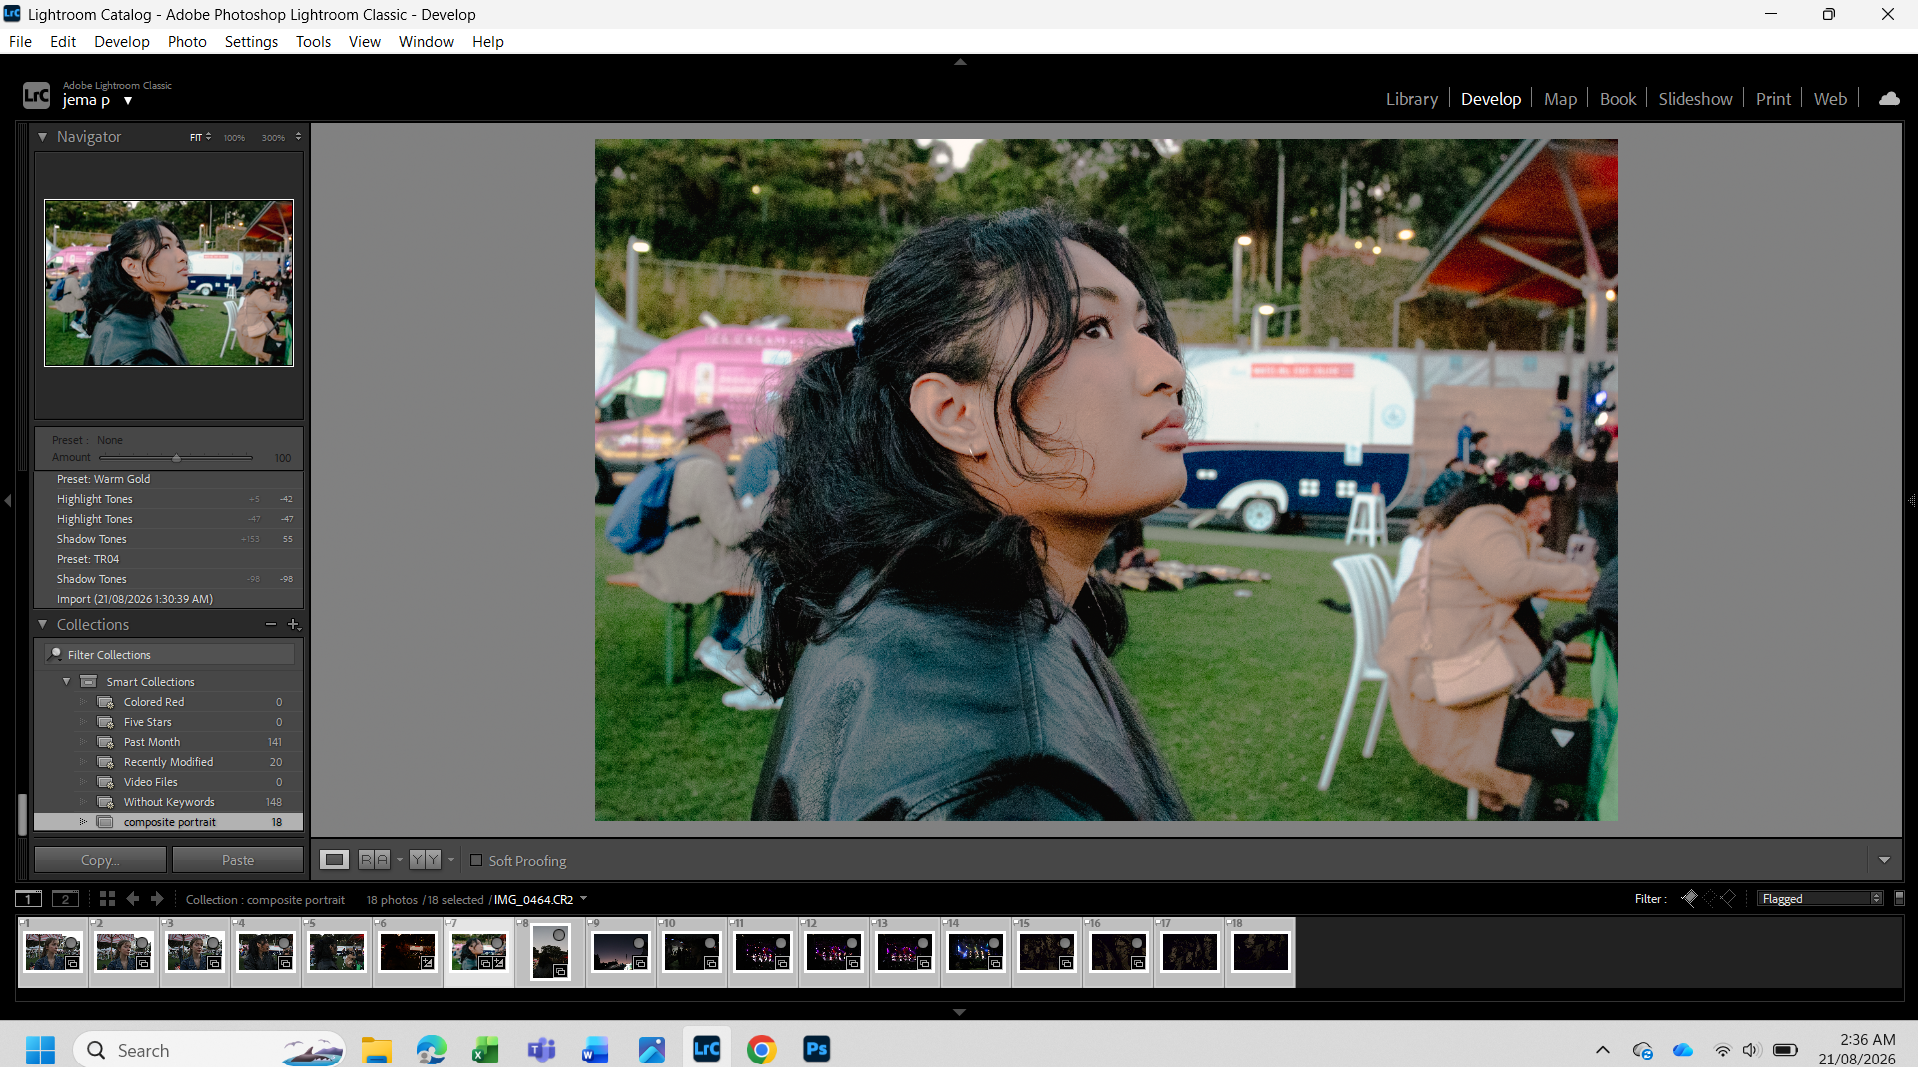The height and width of the screenshot is (1067, 1918).
Task: Open the Reference view options dropdown
Action: click(x=400, y=860)
